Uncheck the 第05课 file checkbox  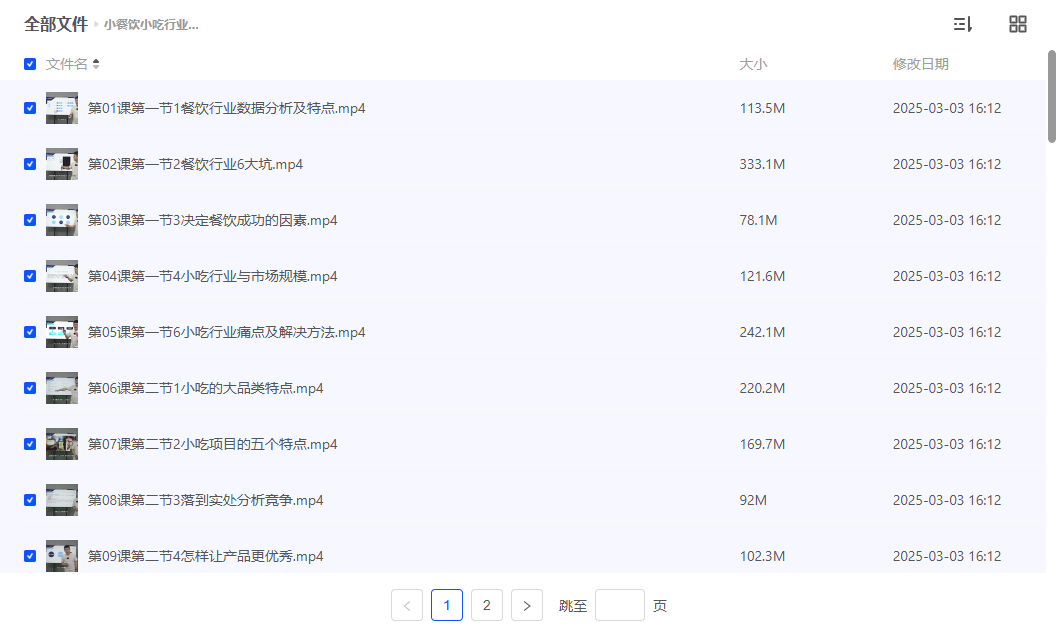[29, 331]
